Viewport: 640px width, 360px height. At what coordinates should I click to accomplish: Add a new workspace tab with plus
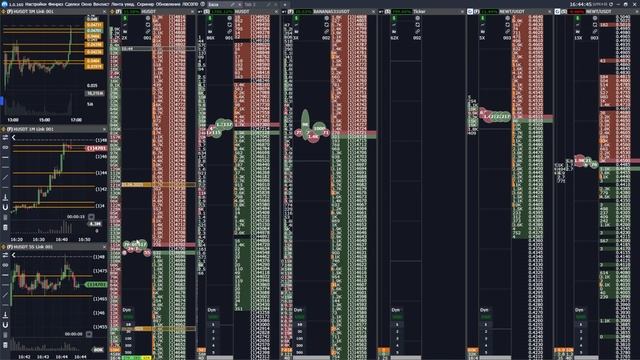[x=285, y=4]
